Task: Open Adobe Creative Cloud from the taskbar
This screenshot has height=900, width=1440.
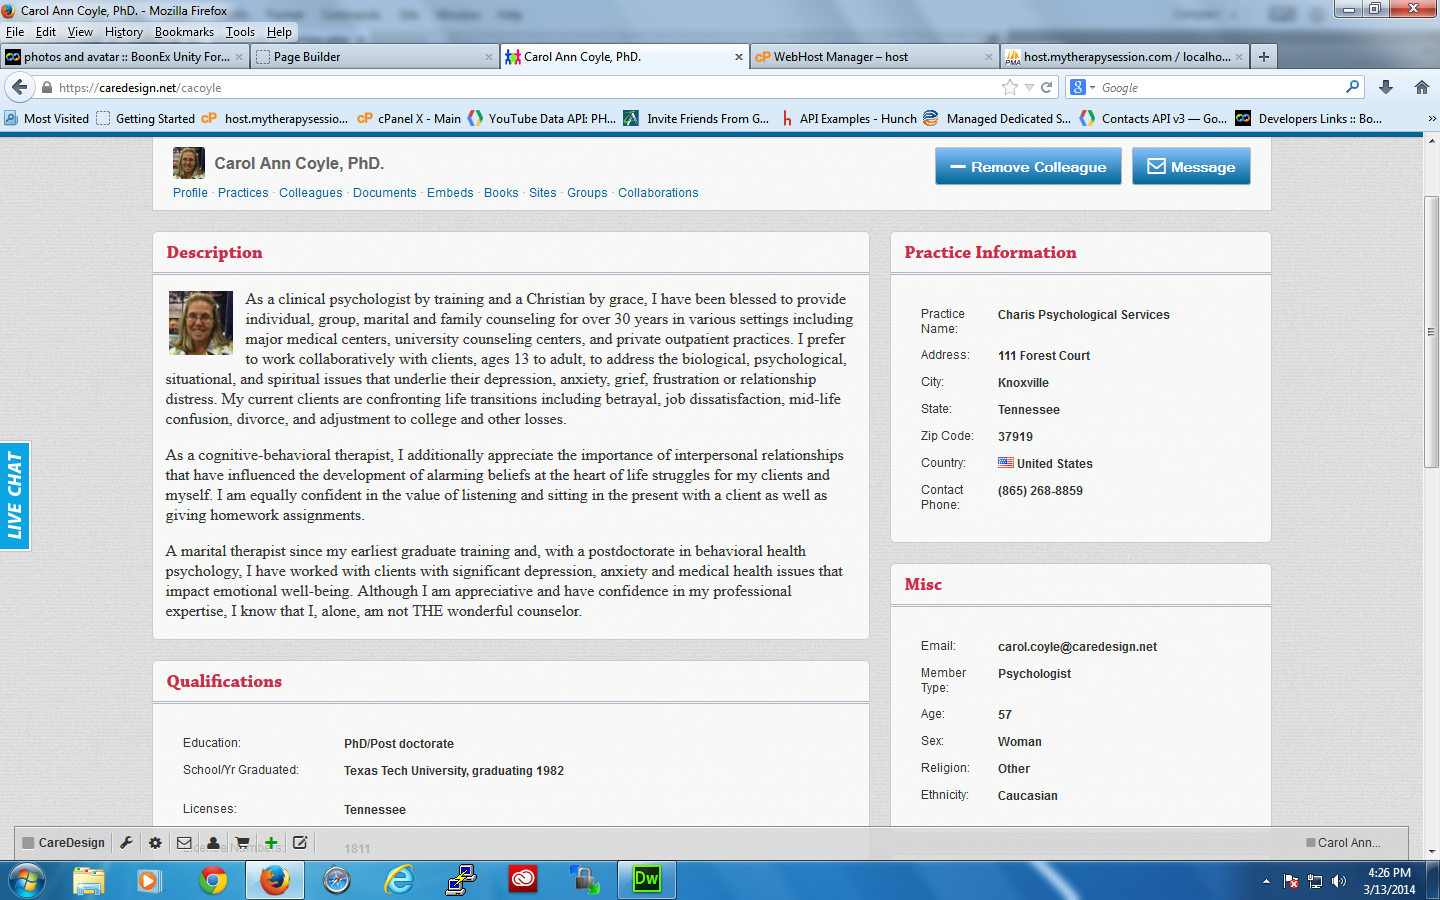Action: click(x=523, y=880)
